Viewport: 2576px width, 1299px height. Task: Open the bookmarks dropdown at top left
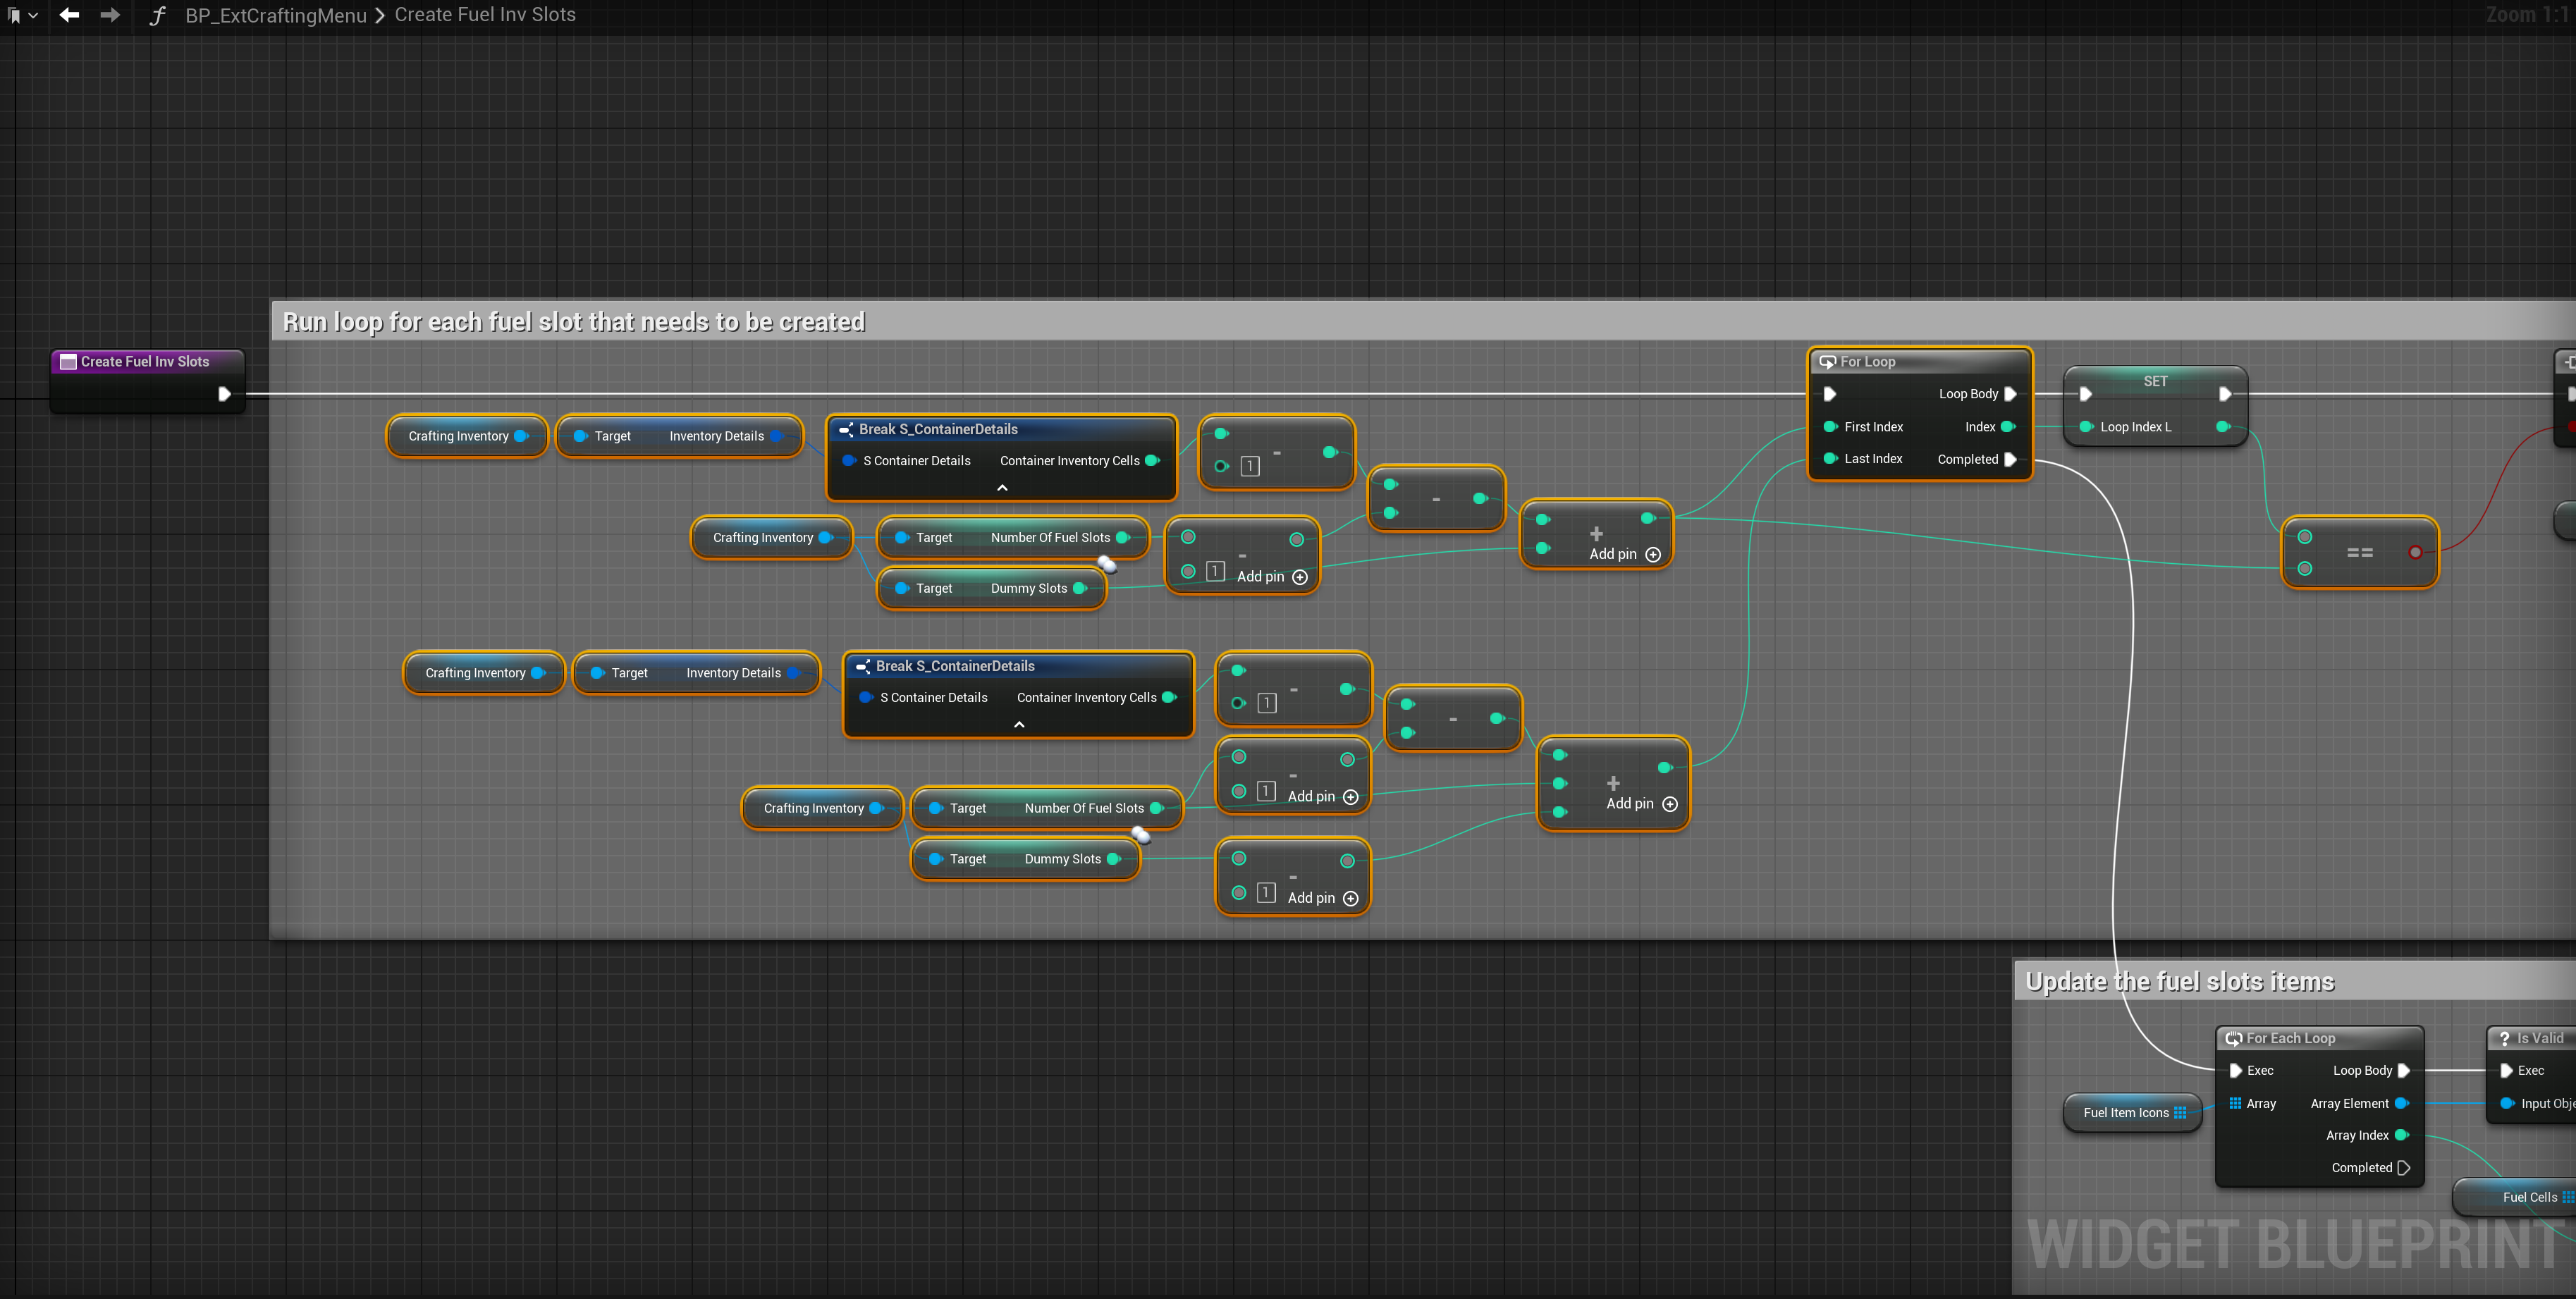[21, 15]
